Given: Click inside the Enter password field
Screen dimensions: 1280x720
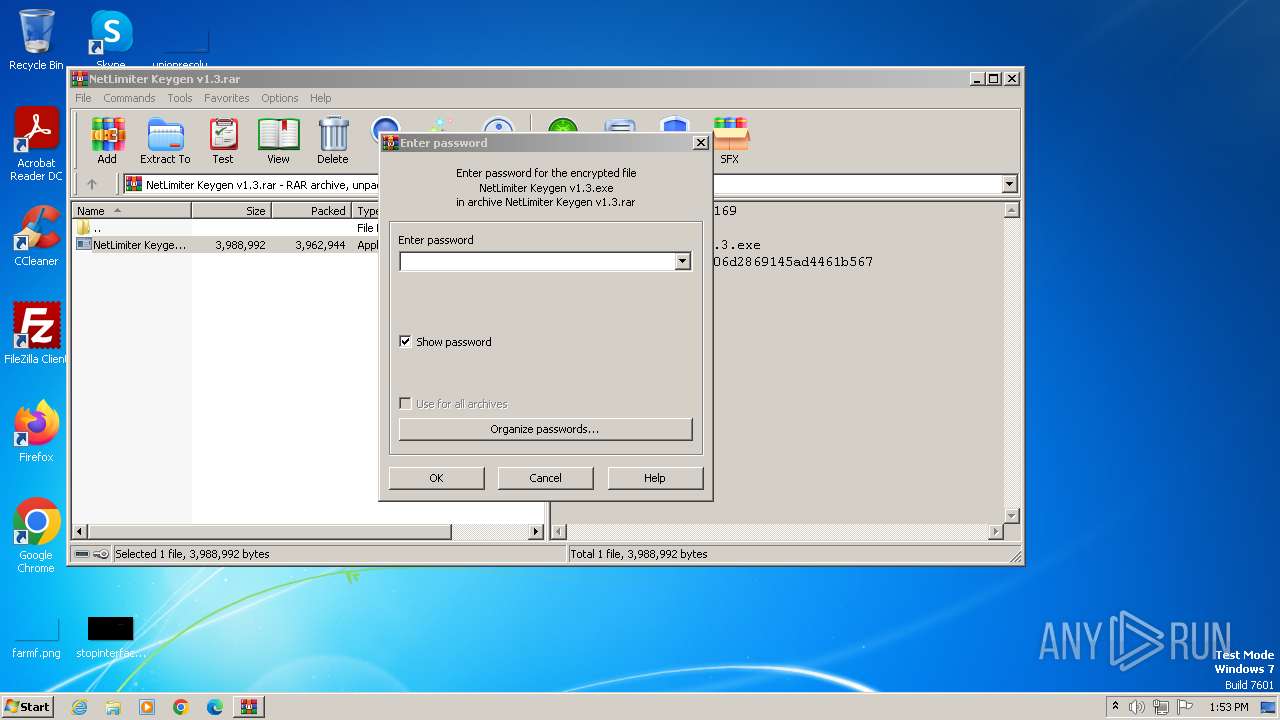Looking at the screenshot, I should 537,261.
